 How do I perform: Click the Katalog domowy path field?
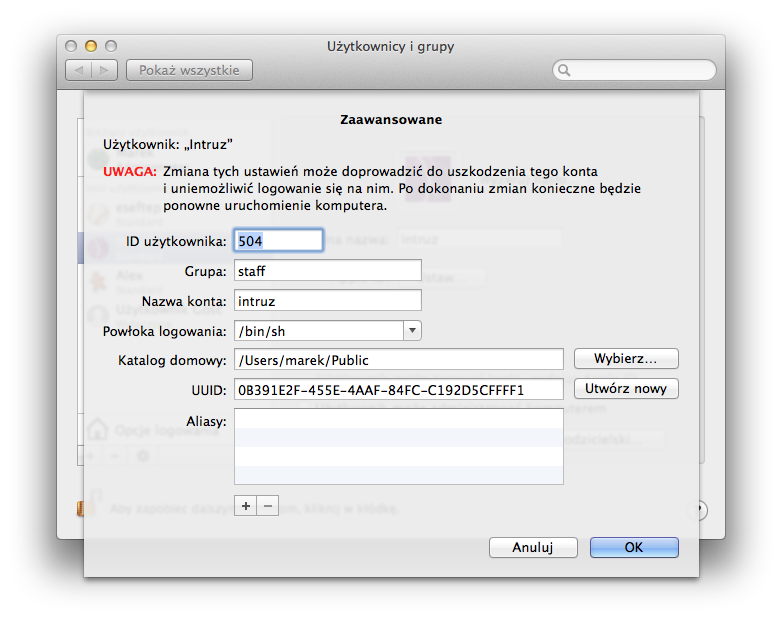(x=399, y=359)
